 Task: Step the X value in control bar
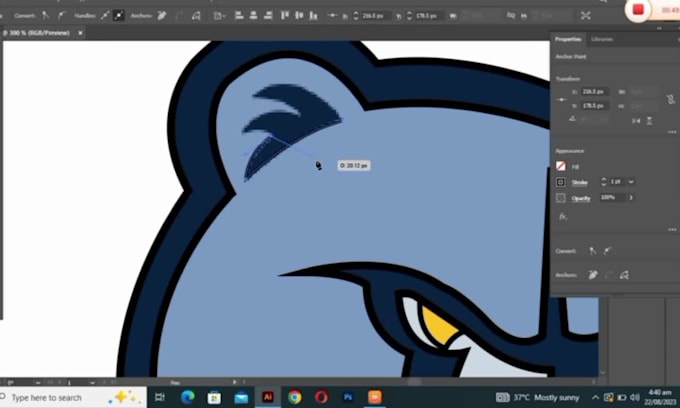[356, 16]
